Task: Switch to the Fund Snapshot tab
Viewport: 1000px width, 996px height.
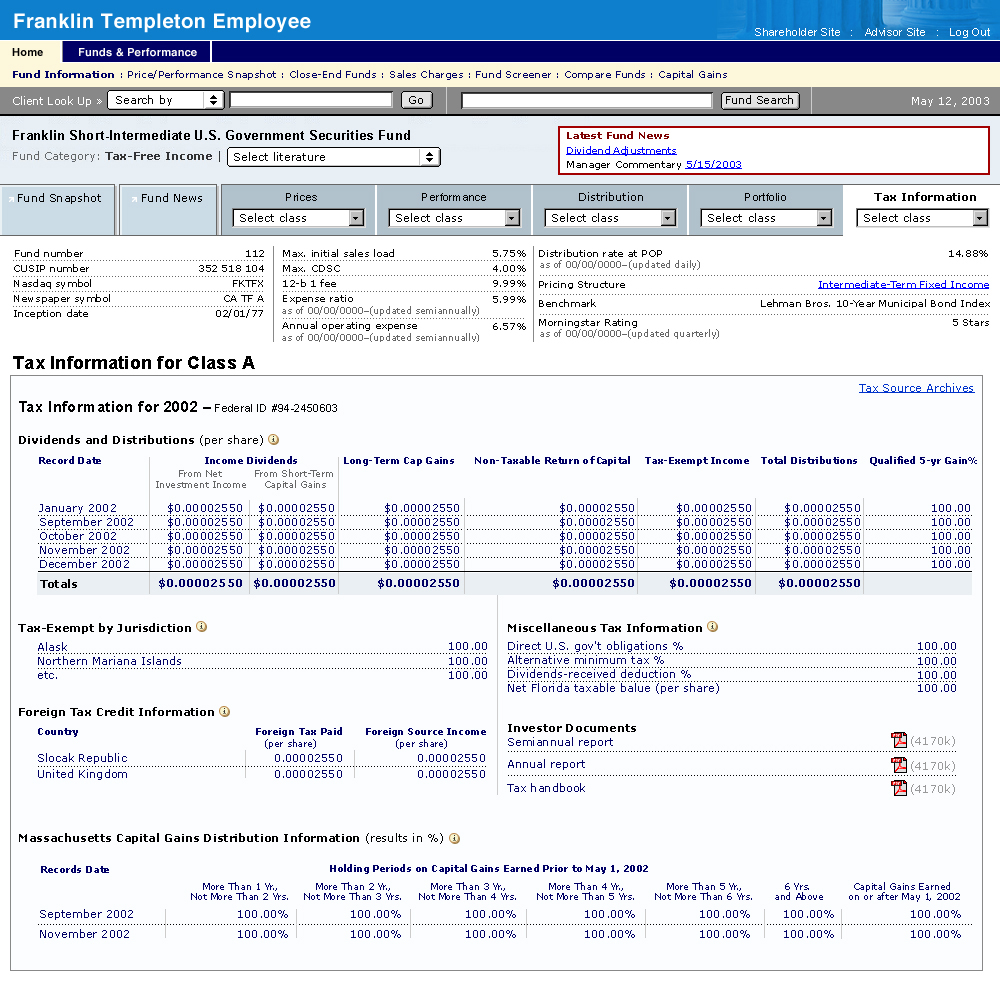Action: (58, 198)
